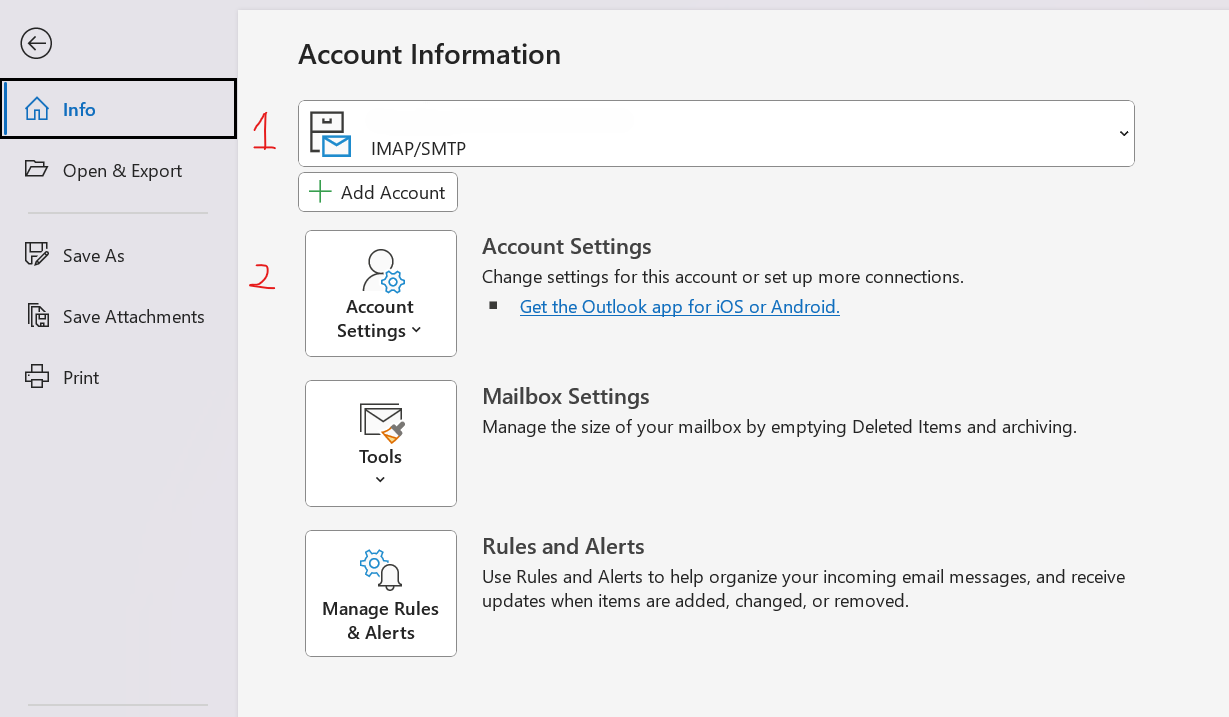
Task: Click the Print printer icon
Action: pyautogui.click(x=37, y=377)
